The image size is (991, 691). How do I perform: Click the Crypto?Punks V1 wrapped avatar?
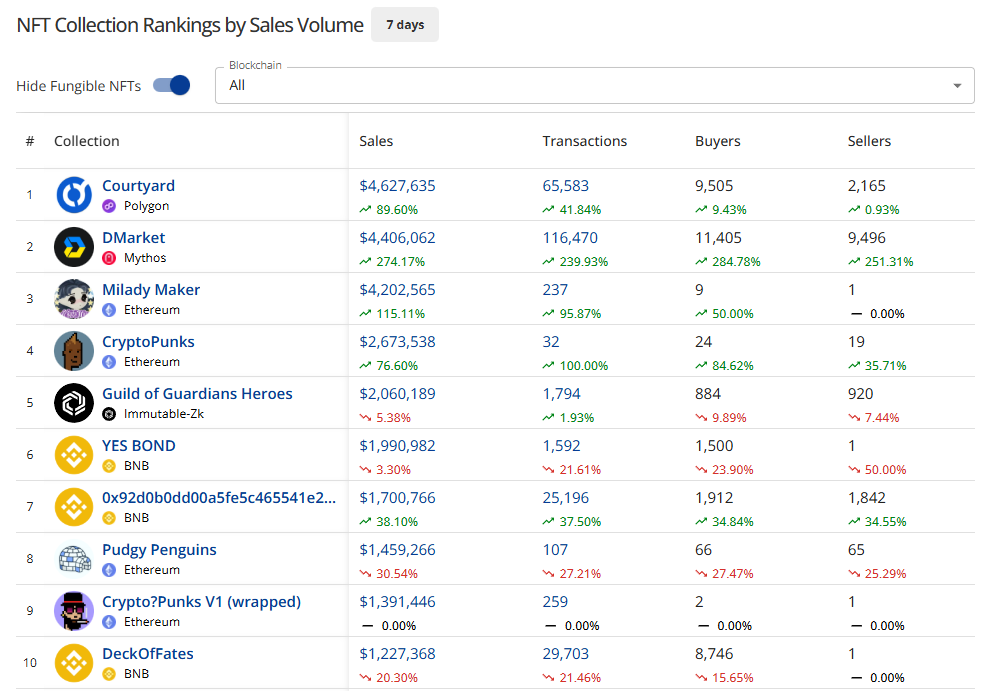tap(74, 611)
